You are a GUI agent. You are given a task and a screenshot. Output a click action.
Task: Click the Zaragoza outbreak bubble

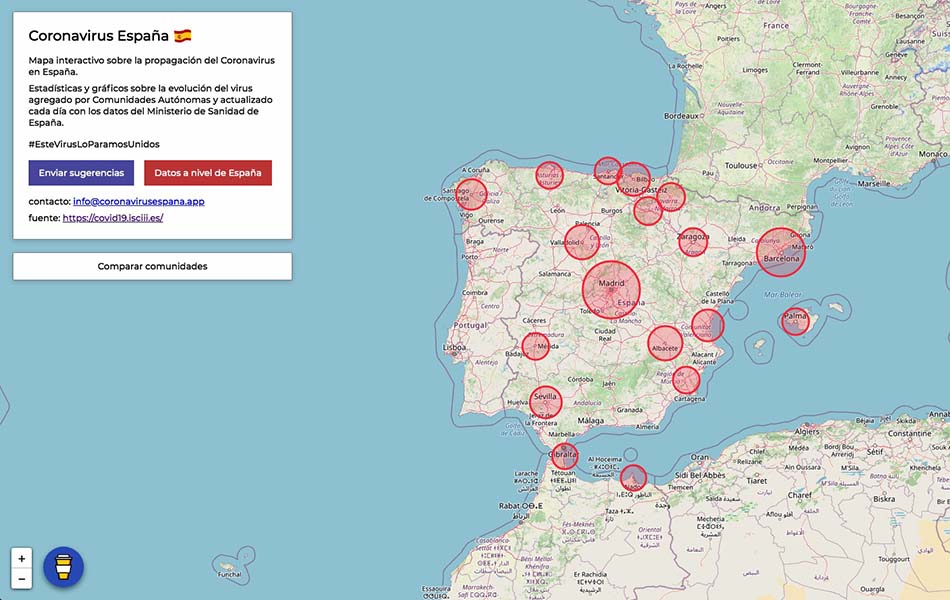[693, 240]
